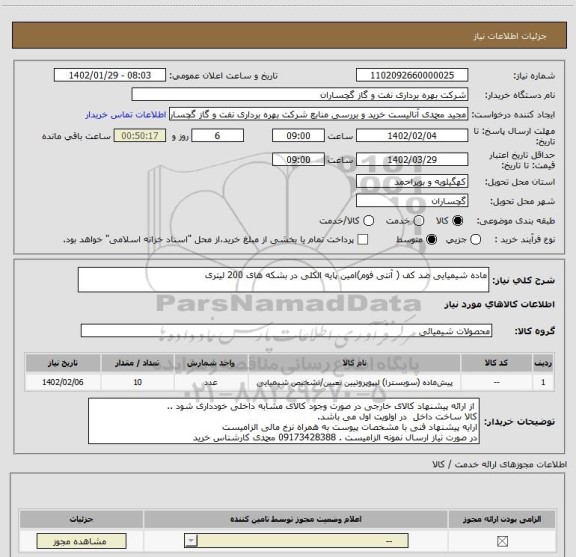The image size is (576, 557).
Task: Click the price validity hour field
Action: 298,159
